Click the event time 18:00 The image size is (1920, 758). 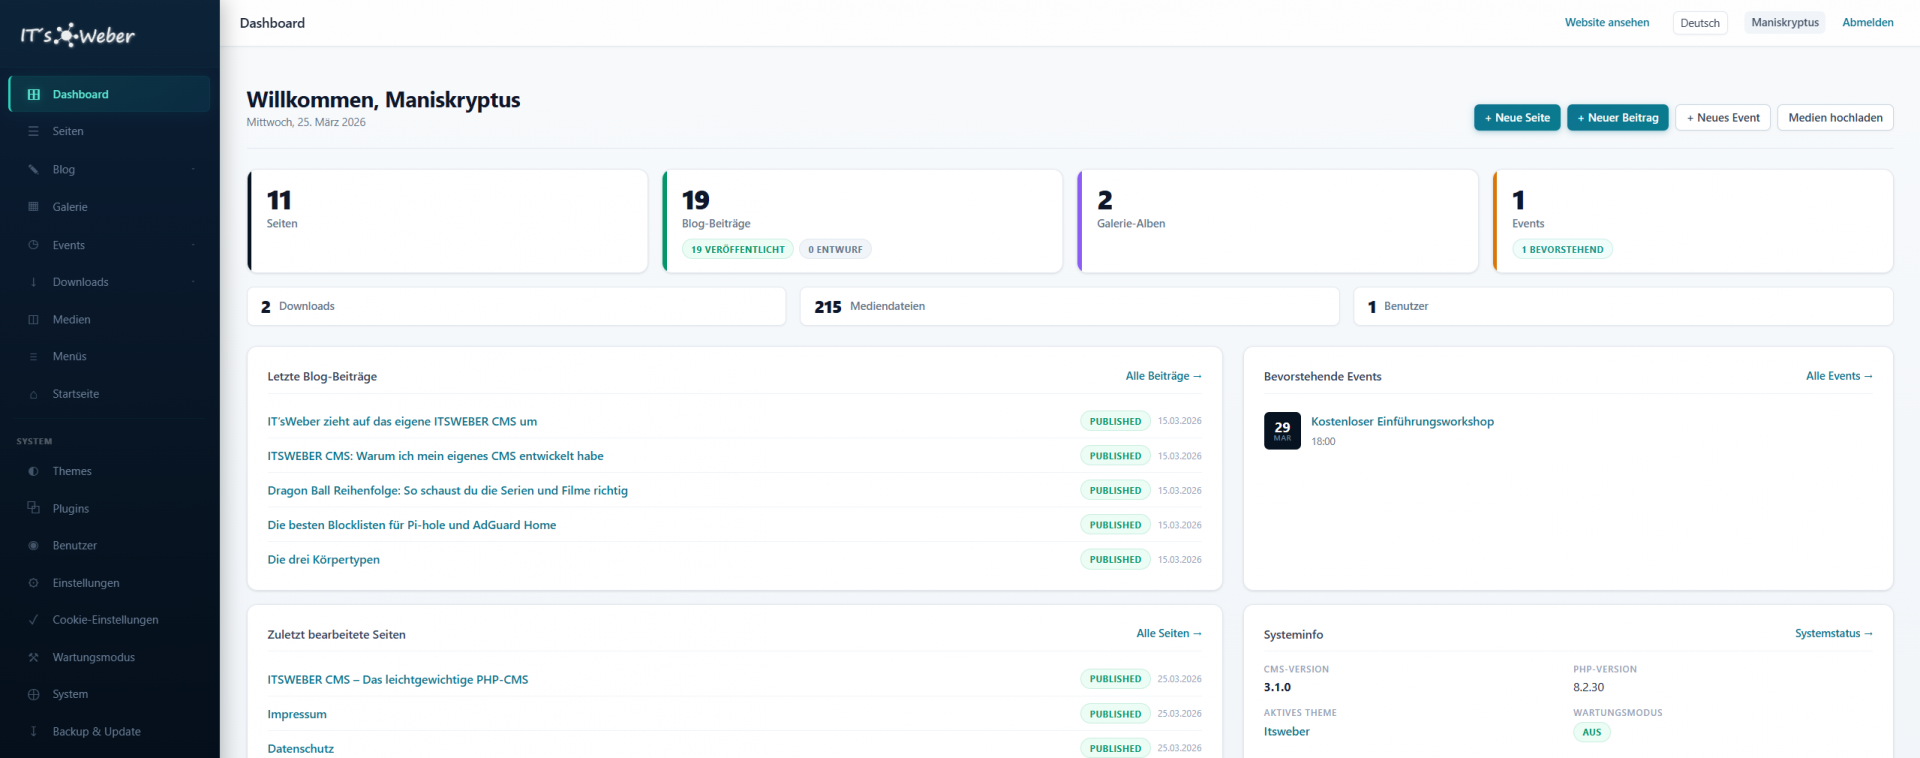tap(1323, 441)
